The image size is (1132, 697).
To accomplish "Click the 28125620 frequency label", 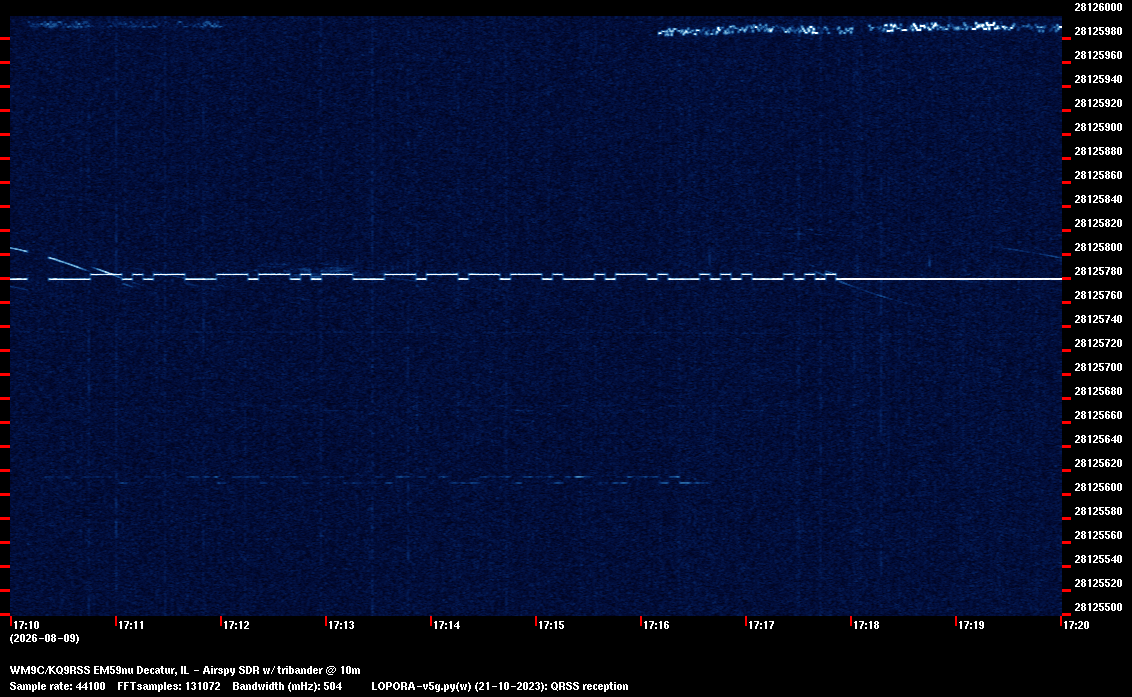I will pyautogui.click(x=1098, y=463).
